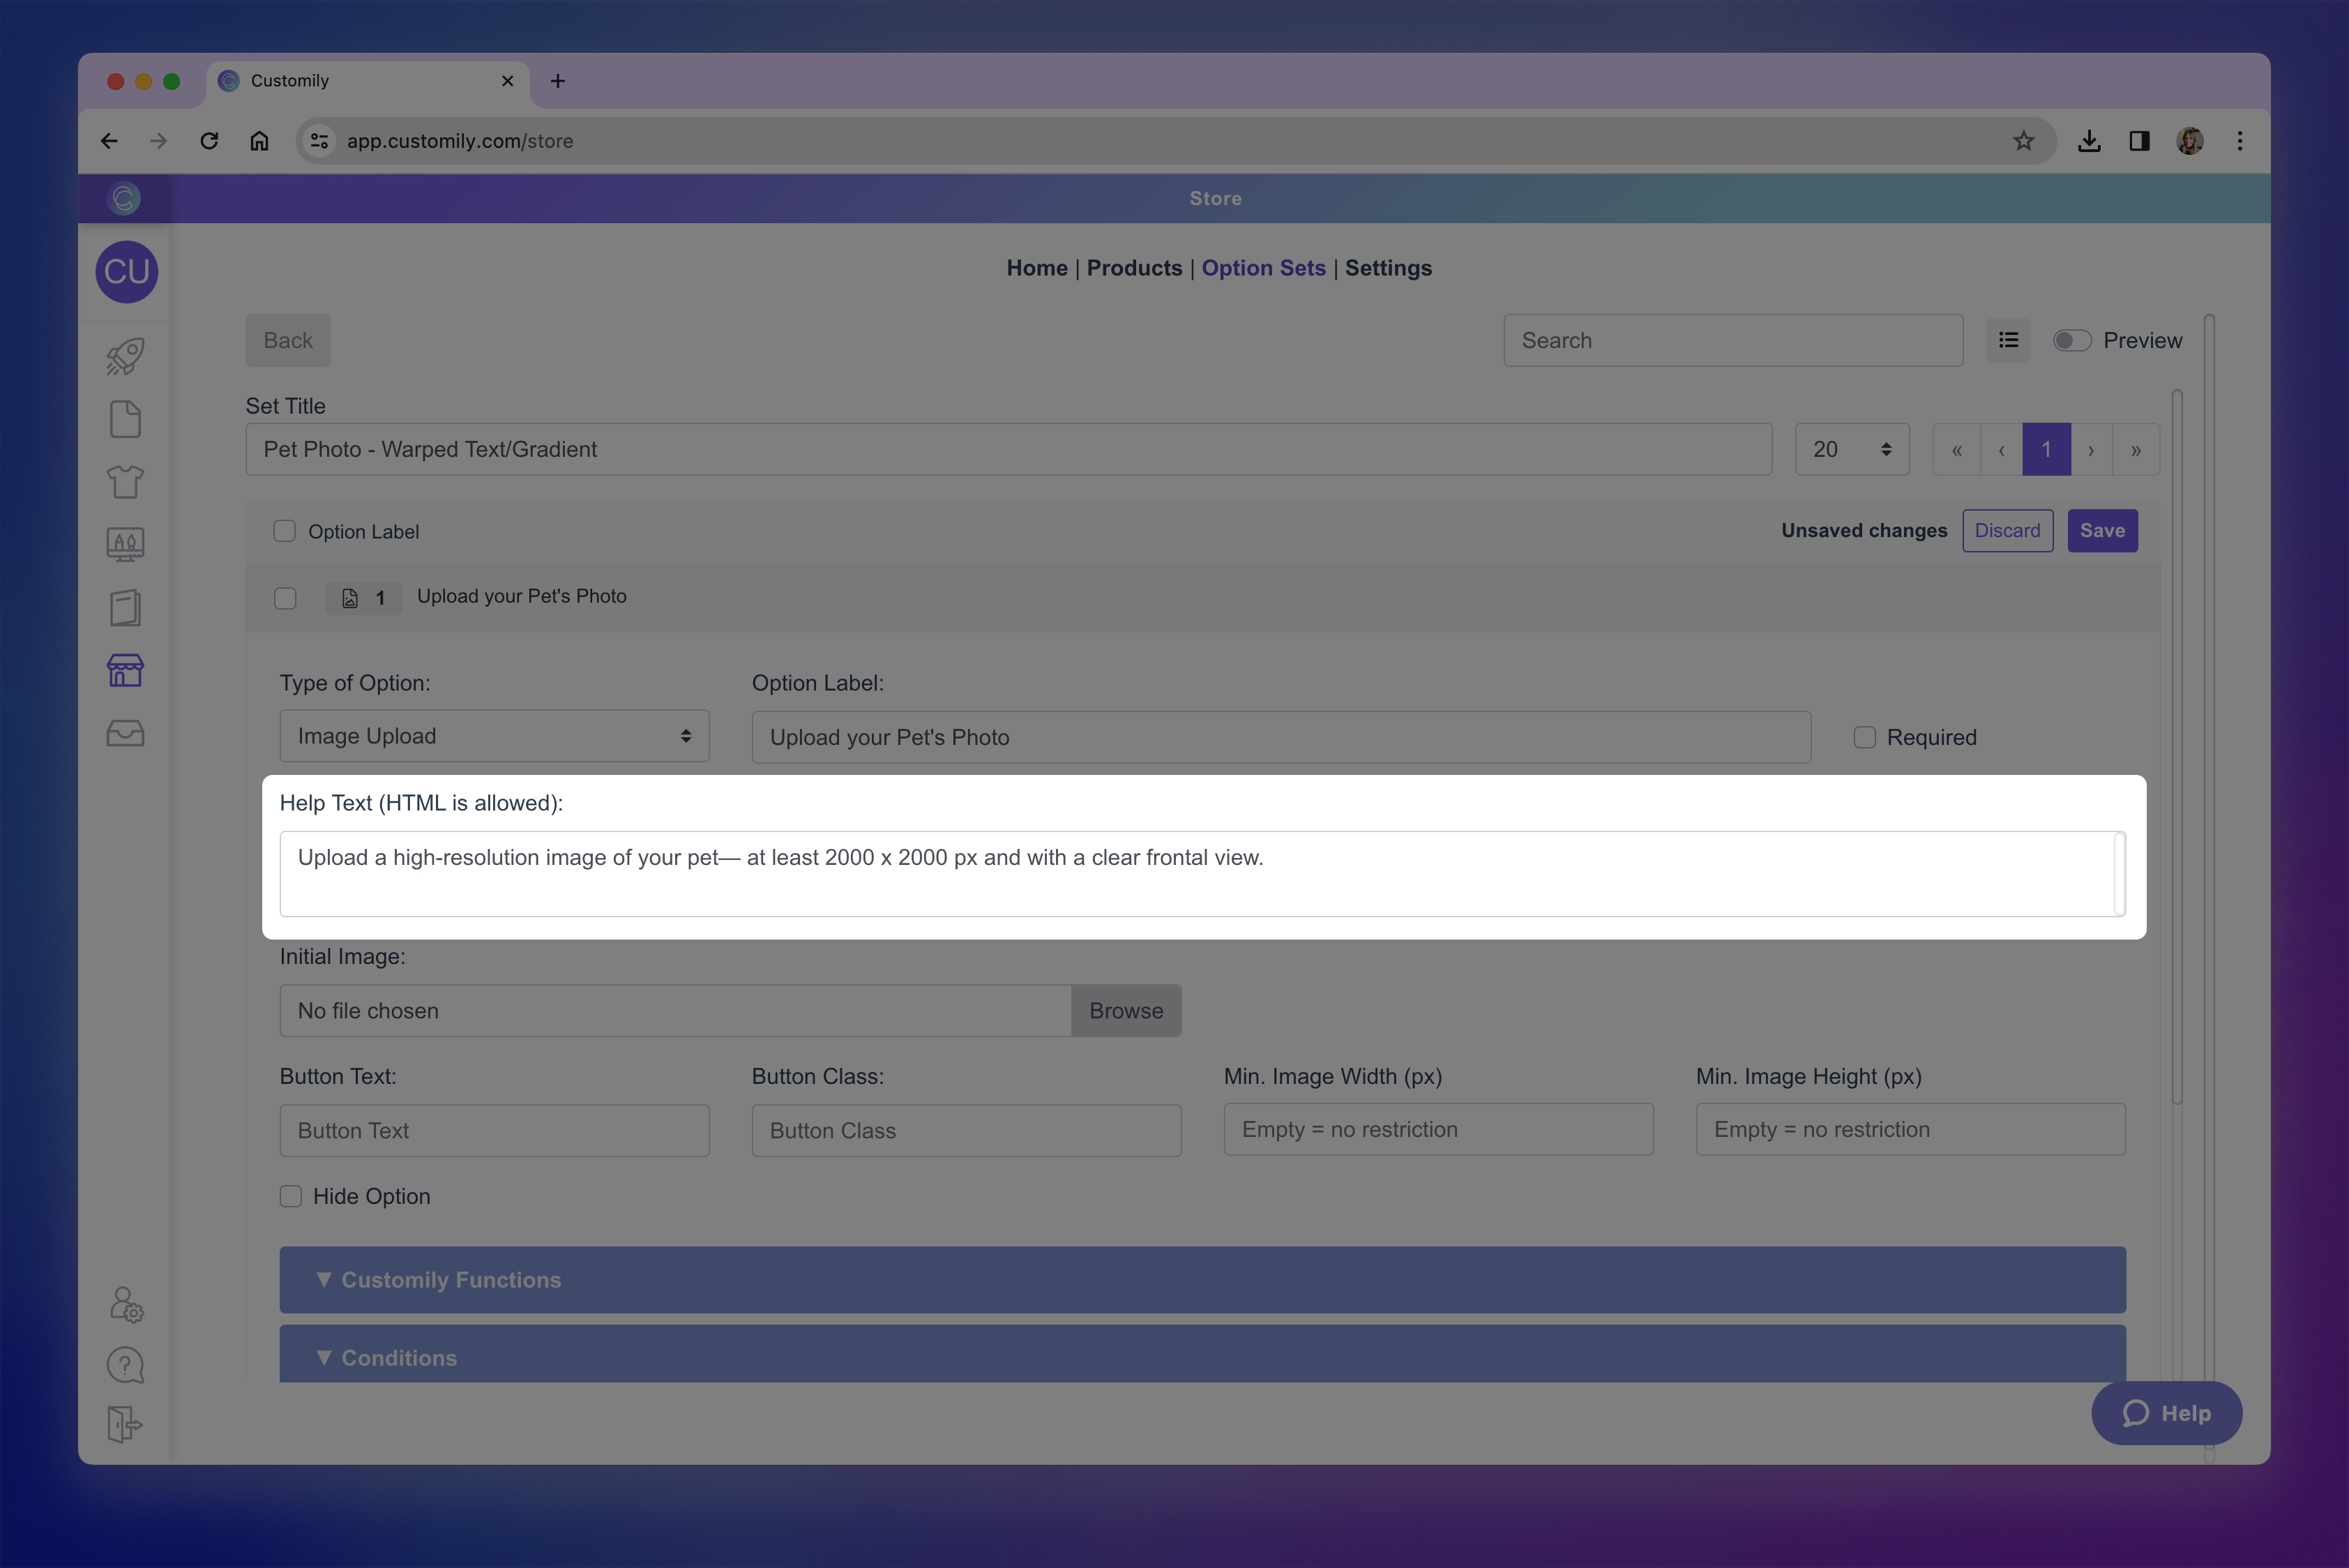Enable the Hide Option checkbox
Screen dimensions: 2349x1568
click(x=291, y=1196)
